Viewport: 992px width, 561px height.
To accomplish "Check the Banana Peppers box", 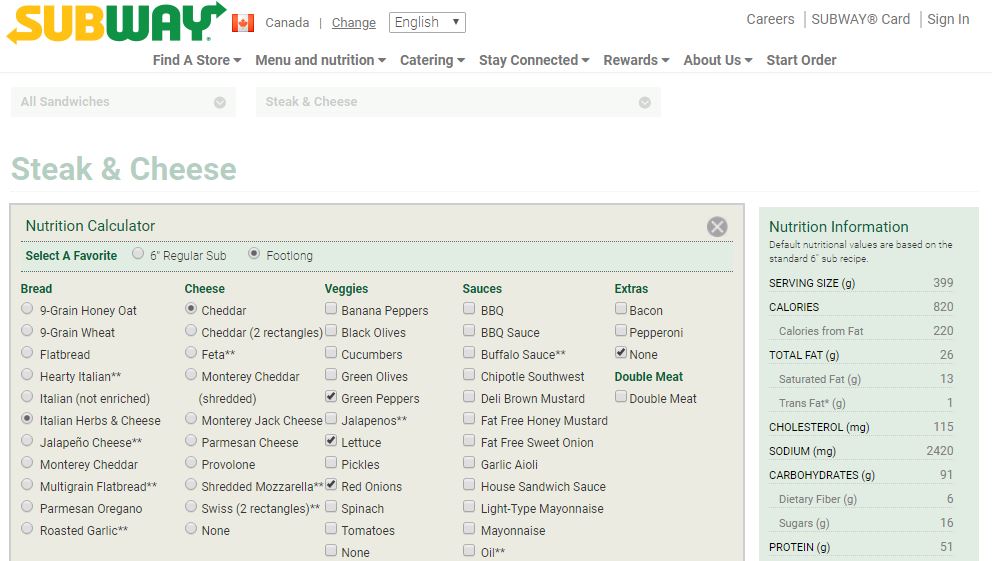I will (331, 310).
